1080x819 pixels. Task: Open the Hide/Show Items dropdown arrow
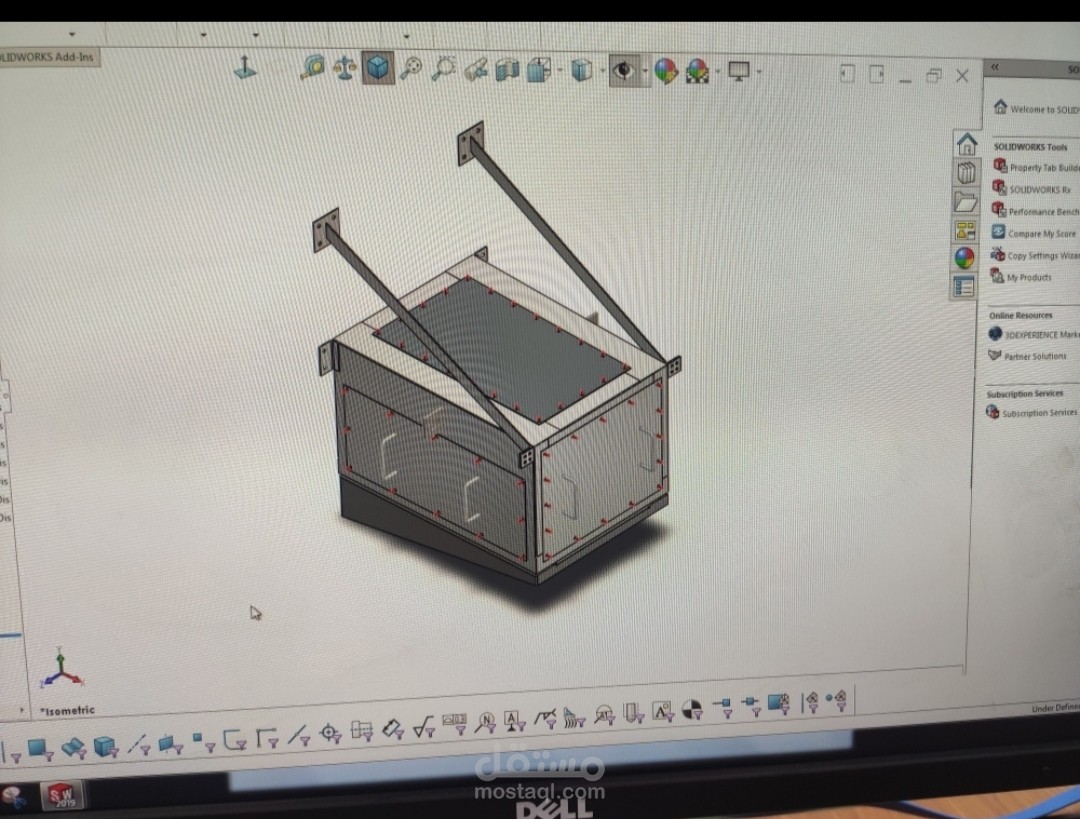[645, 72]
